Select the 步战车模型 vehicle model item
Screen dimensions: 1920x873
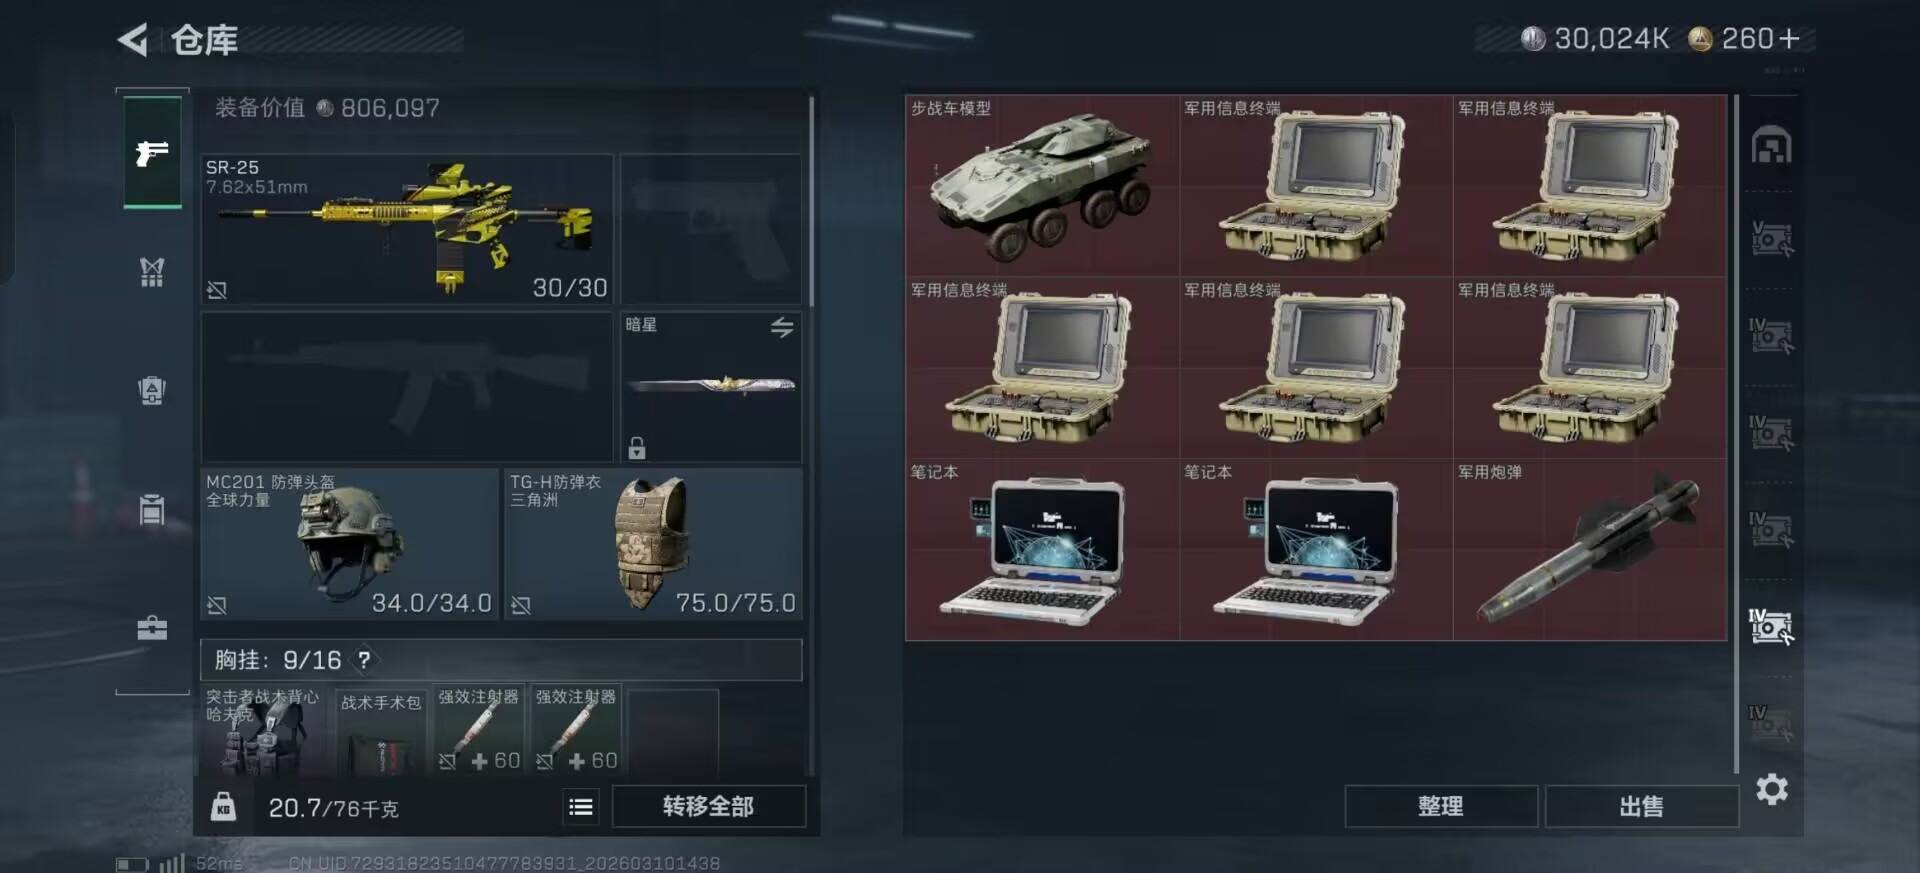1042,186
